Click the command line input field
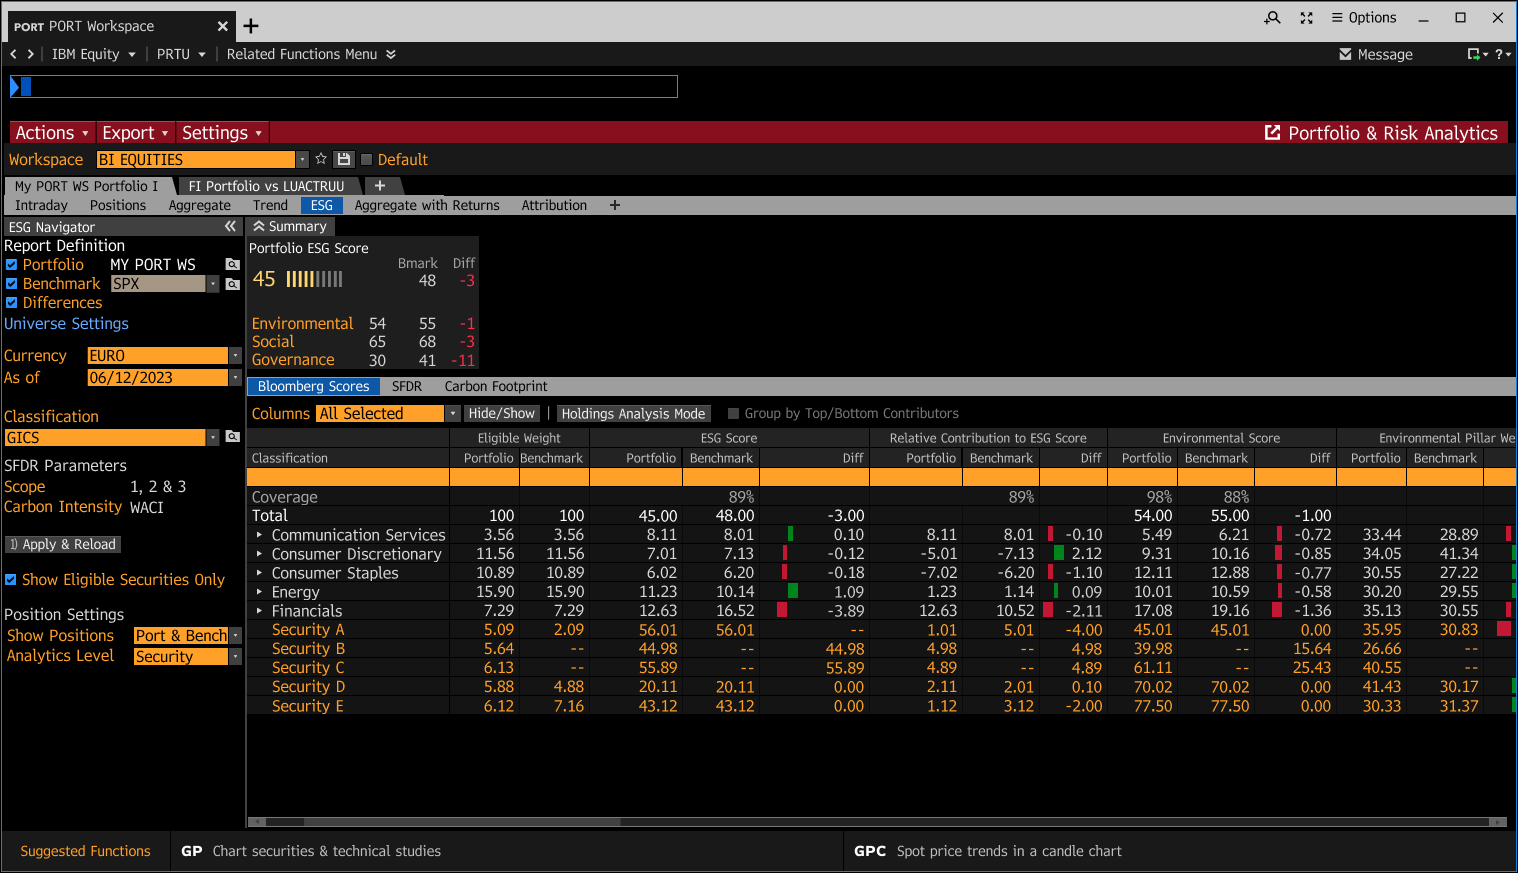Screen dimensions: 1518x873 click(x=344, y=87)
